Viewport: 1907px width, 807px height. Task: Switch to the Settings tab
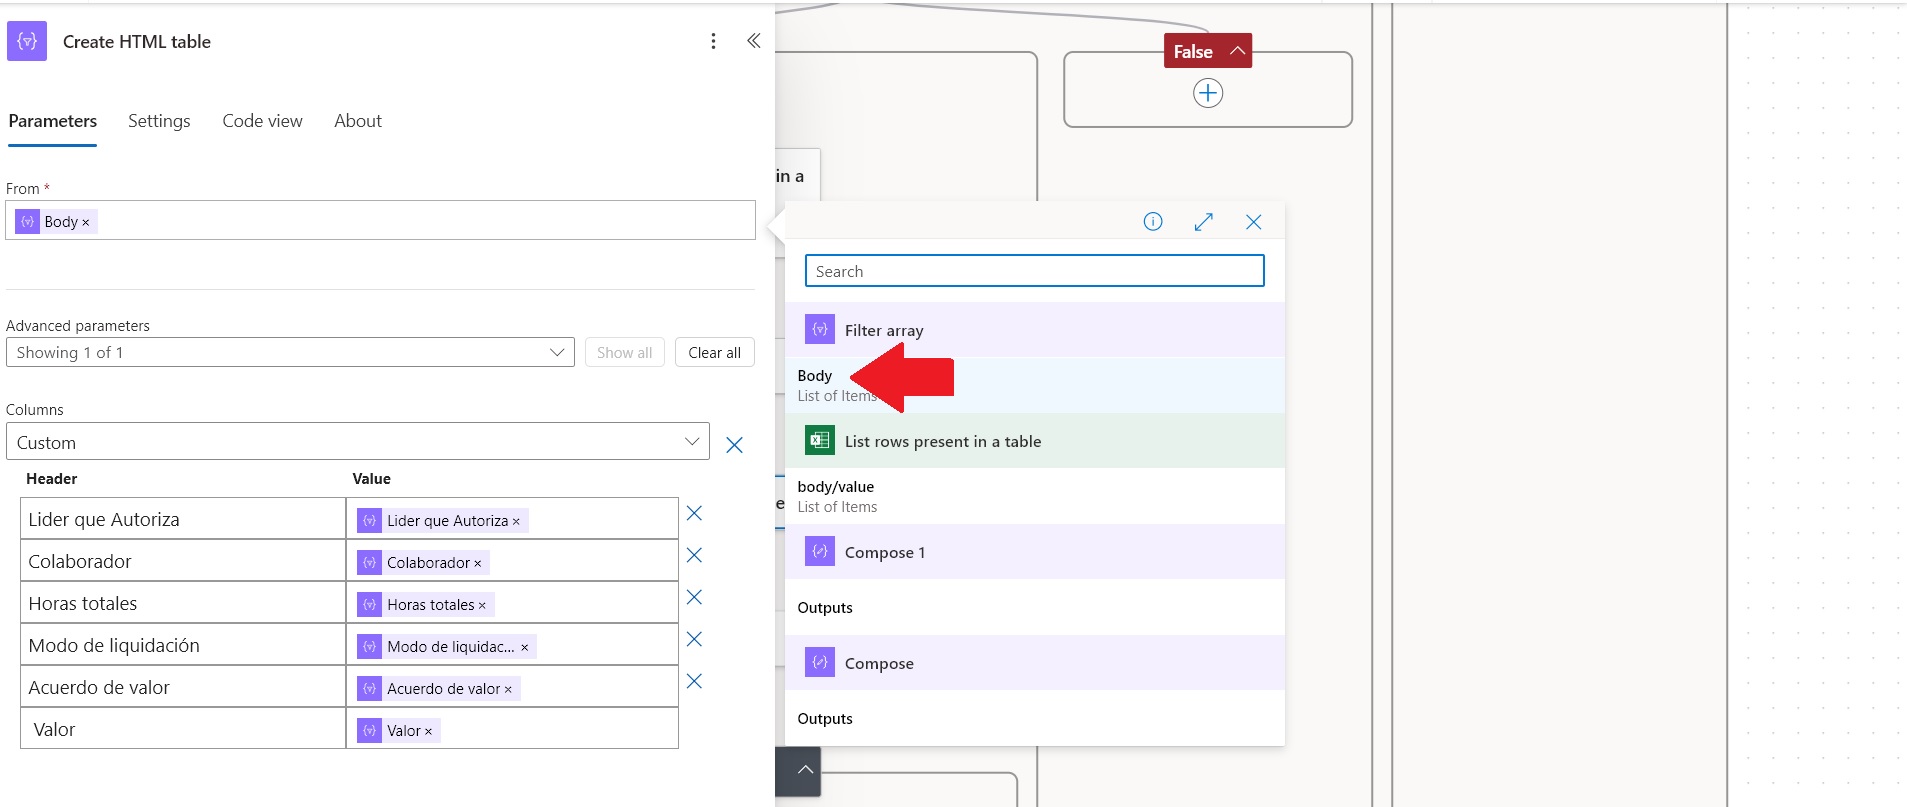coord(159,121)
